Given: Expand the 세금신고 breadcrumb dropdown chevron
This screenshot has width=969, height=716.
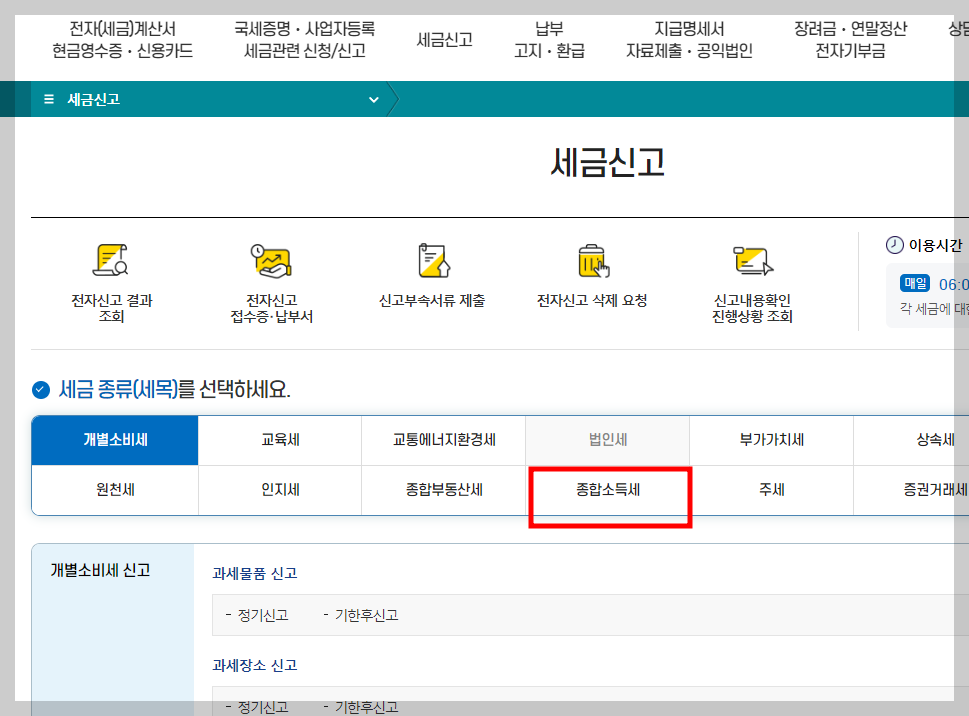Looking at the screenshot, I should coord(373,99).
